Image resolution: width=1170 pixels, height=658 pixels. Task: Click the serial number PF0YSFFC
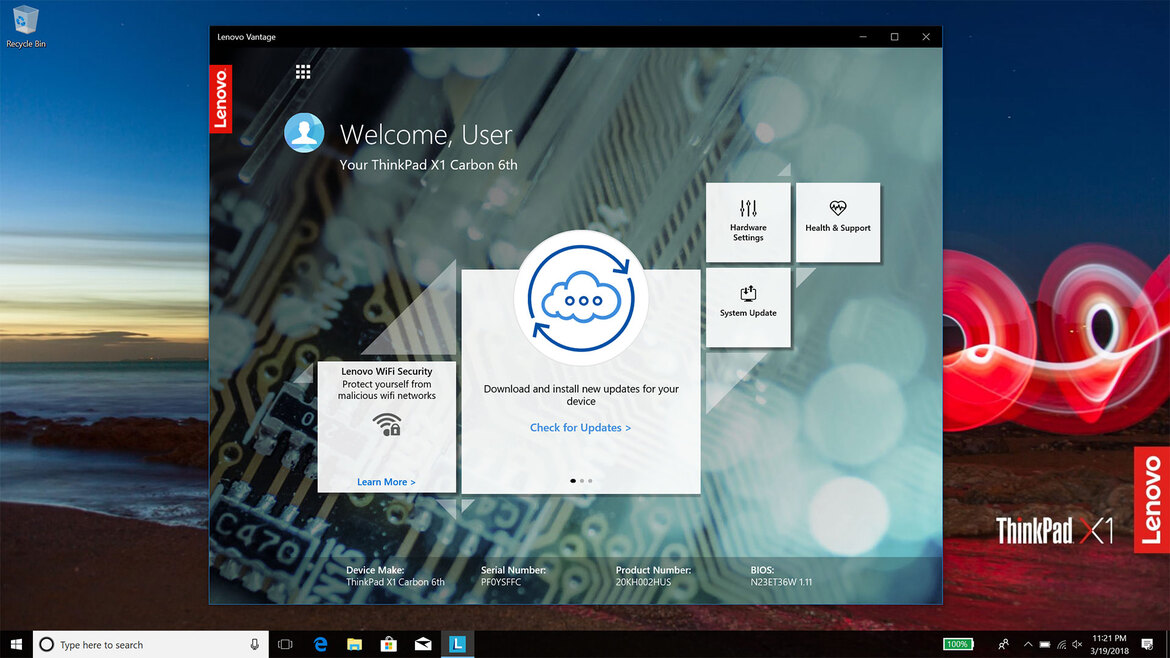point(501,582)
